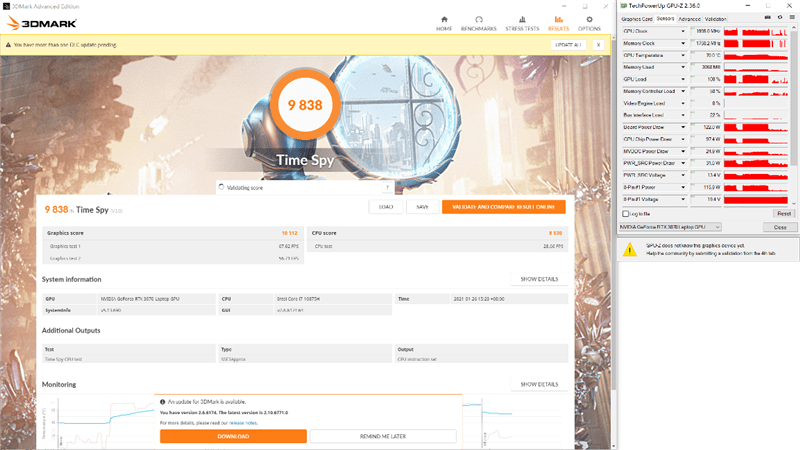Open the GPU Clock sensor dropdown

tap(683, 31)
